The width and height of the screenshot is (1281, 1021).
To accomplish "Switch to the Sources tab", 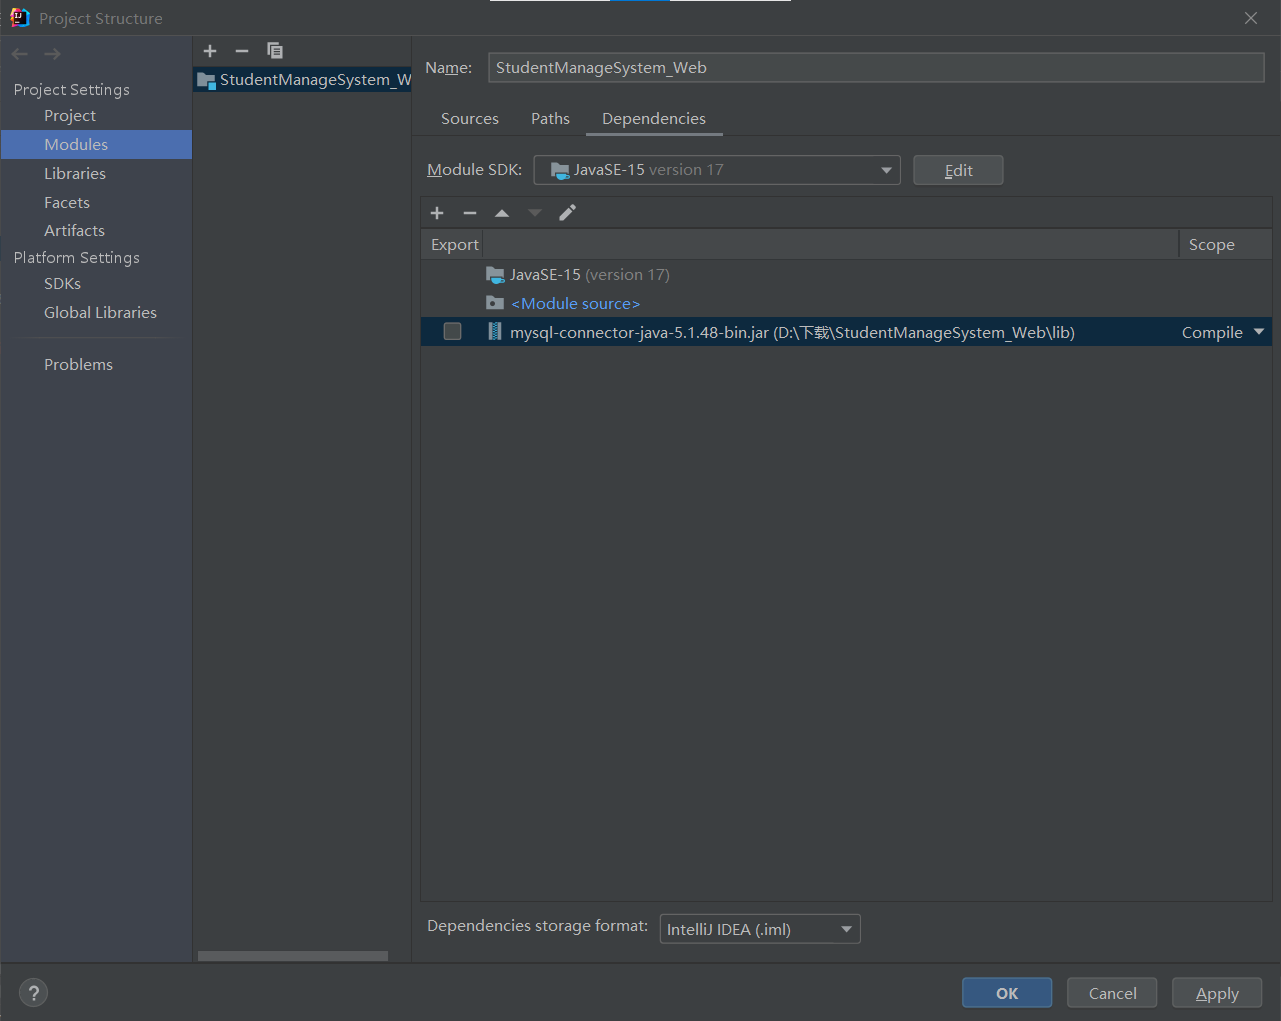I will pyautogui.click(x=470, y=119).
